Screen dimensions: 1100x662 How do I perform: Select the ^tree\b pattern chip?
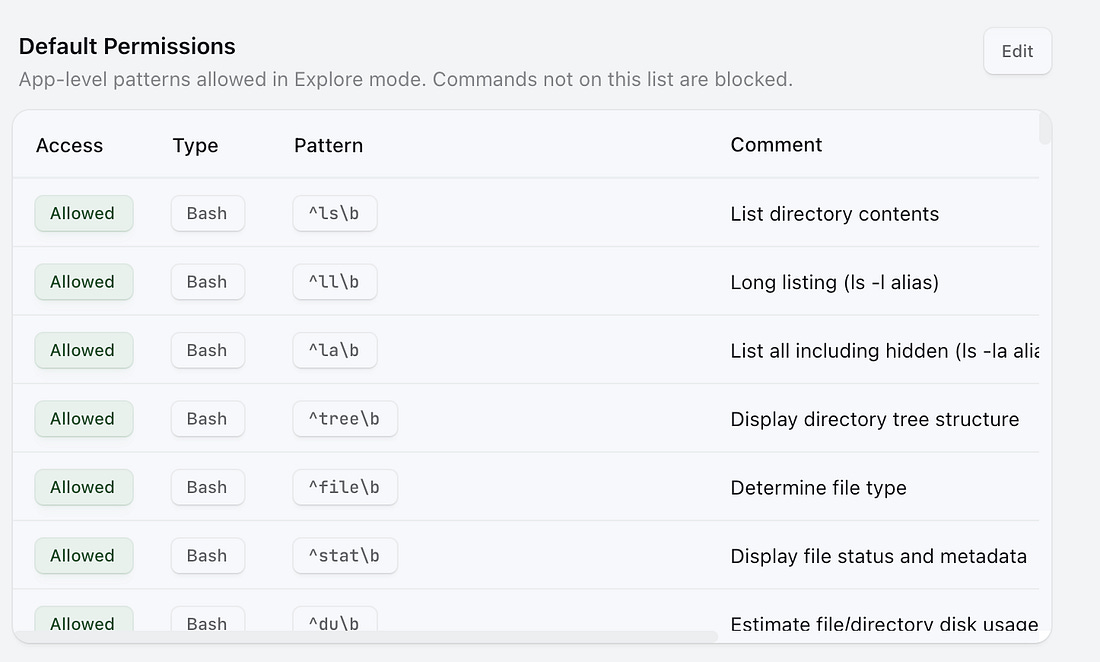tap(344, 419)
